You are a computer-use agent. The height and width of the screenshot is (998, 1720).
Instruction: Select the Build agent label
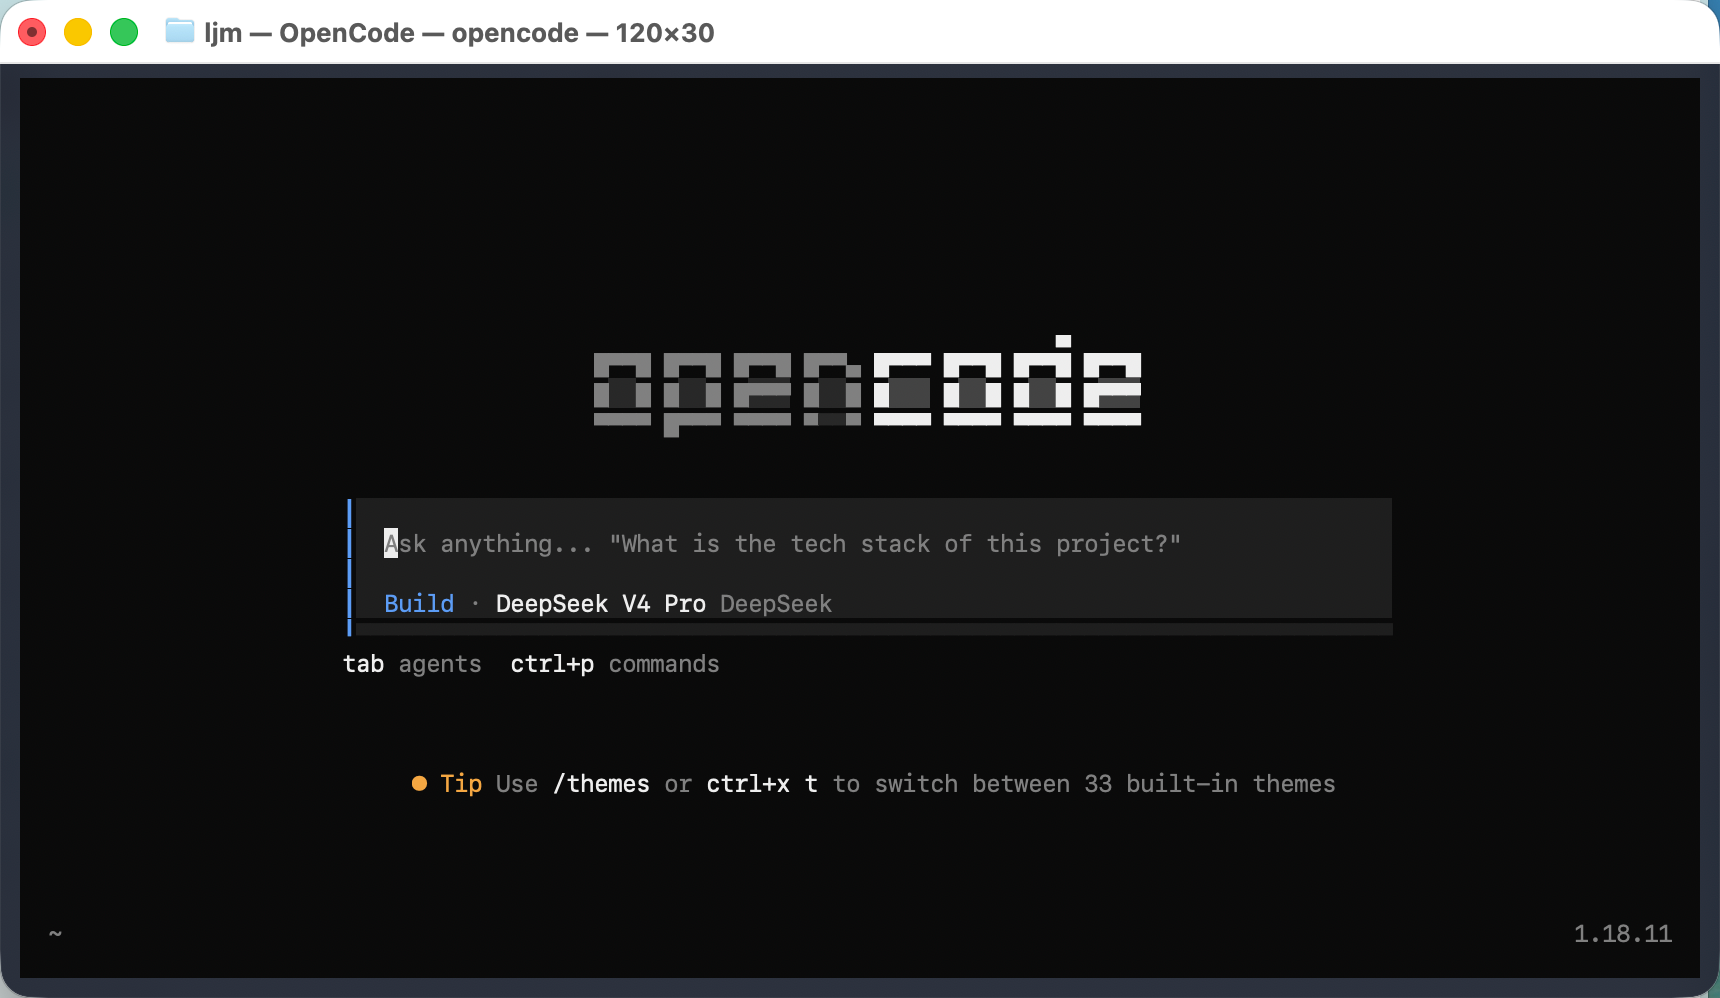tap(419, 604)
